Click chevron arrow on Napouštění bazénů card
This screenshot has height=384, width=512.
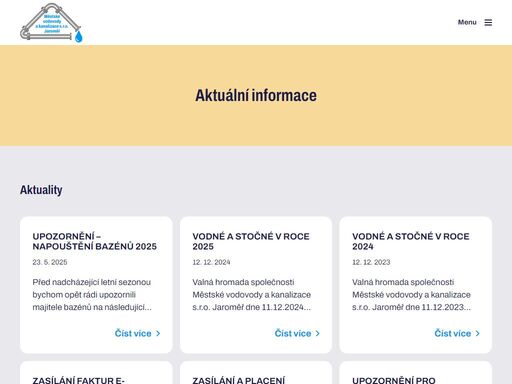point(158,333)
